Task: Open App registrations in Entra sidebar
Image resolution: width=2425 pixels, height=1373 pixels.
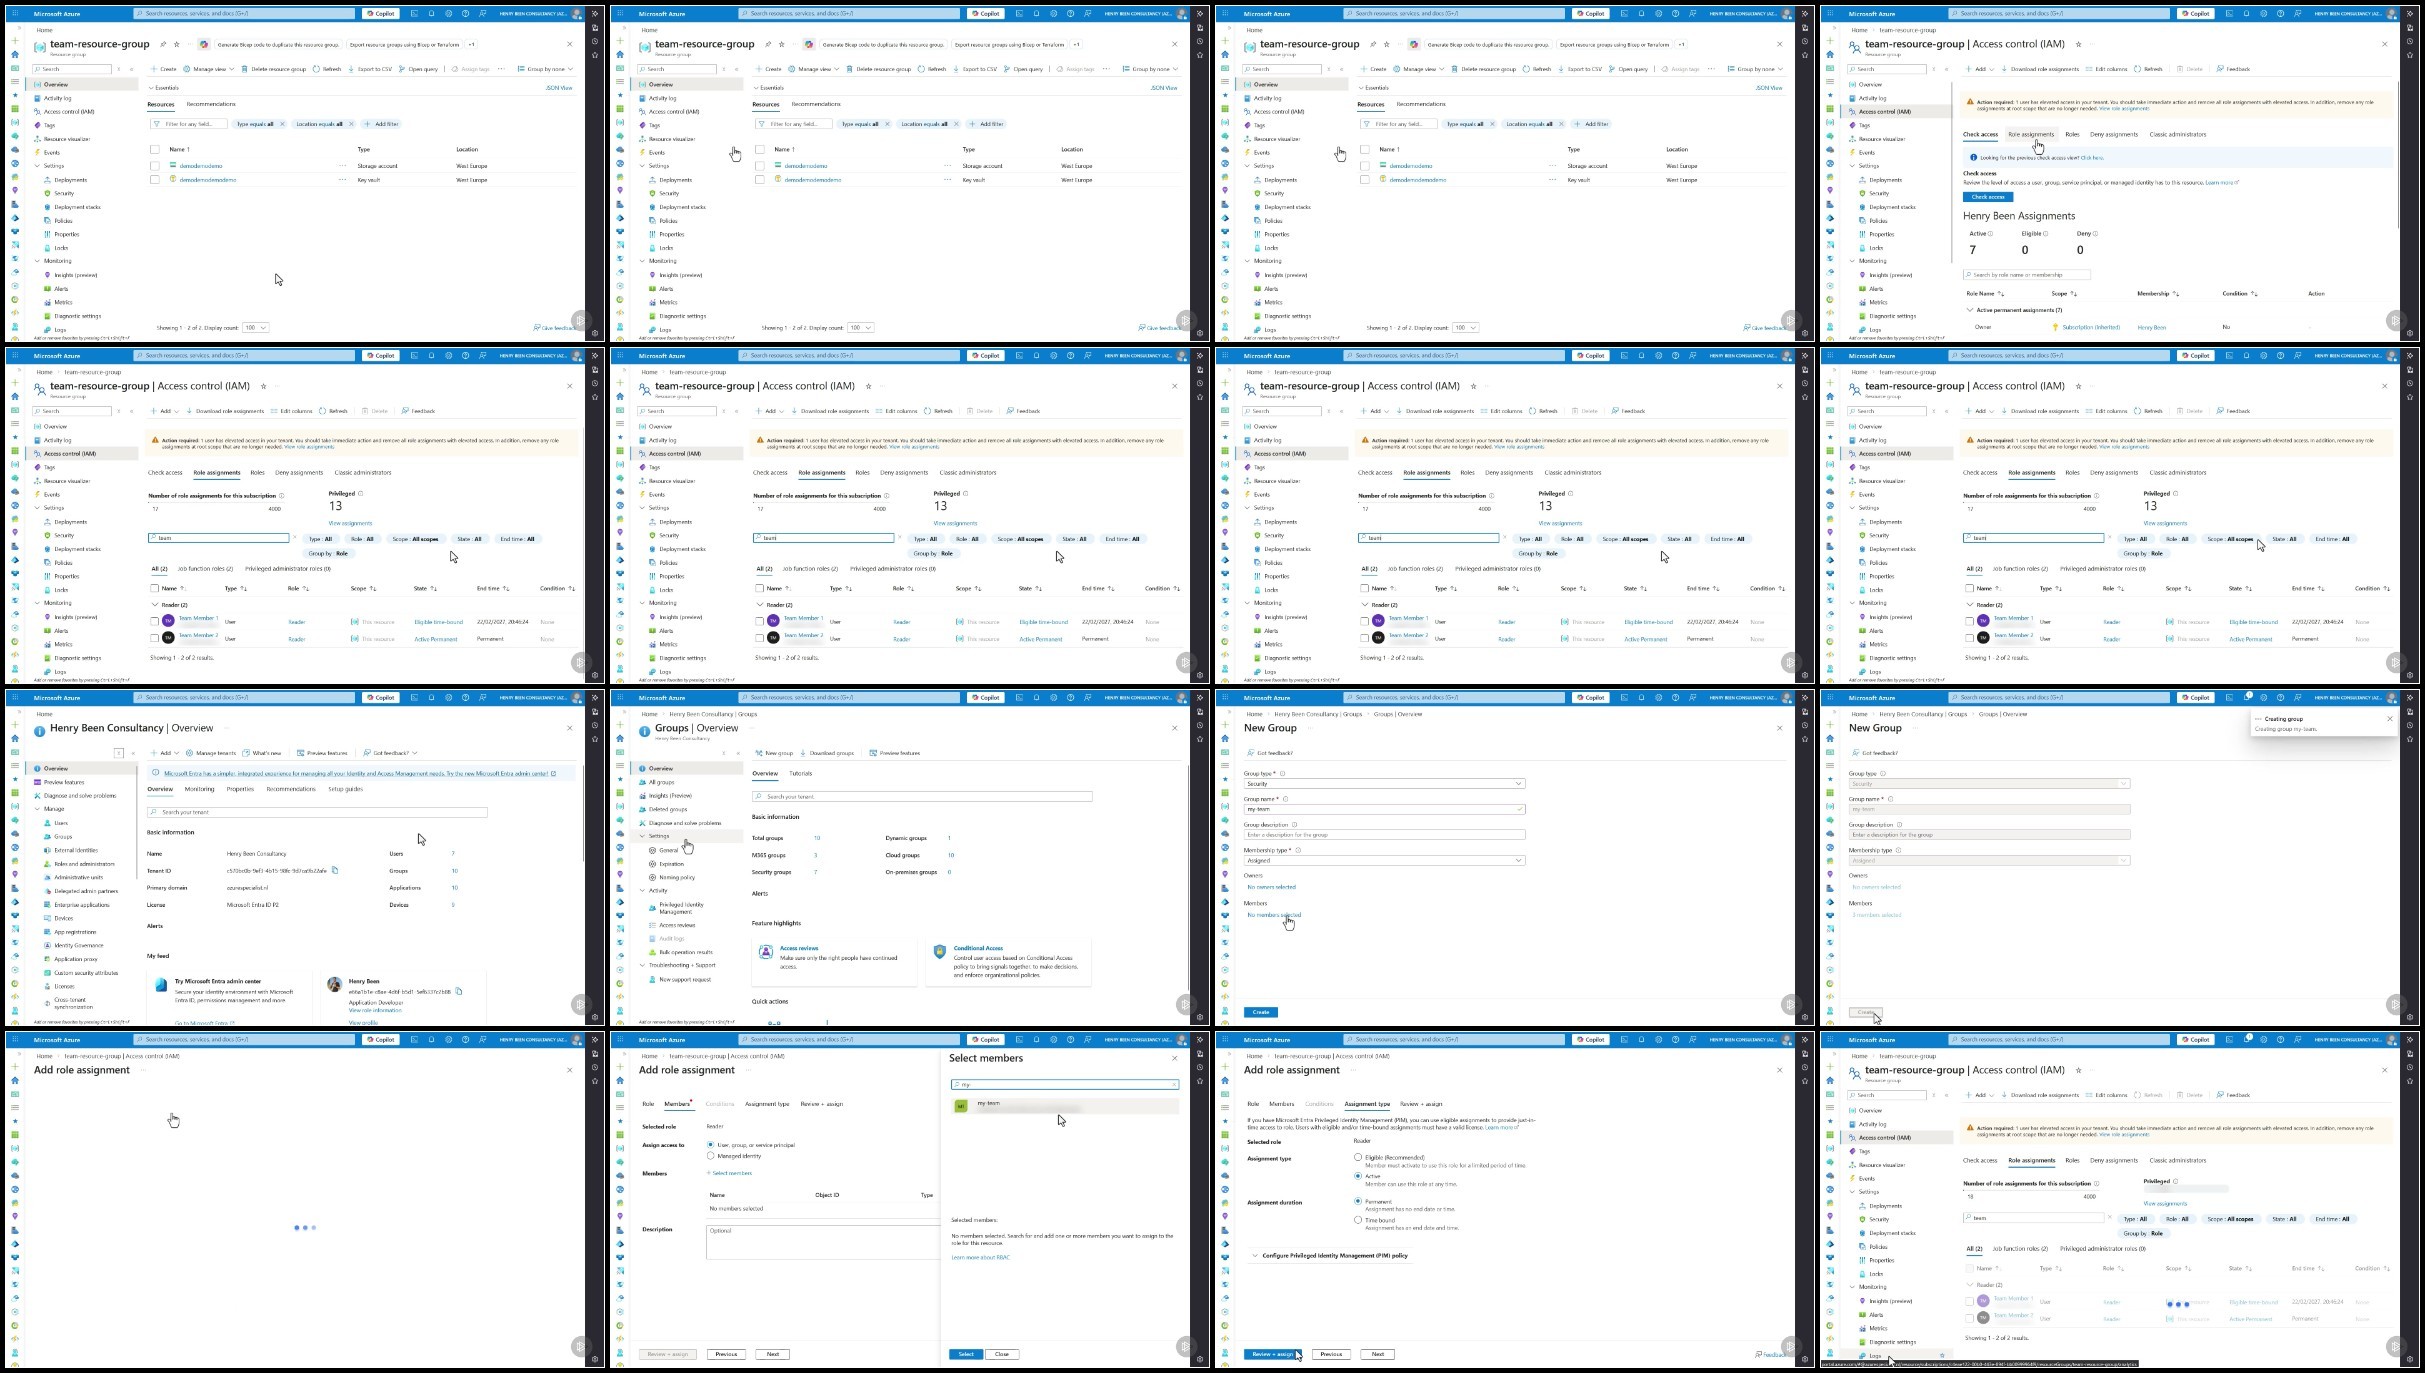Action: tap(74, 932)
